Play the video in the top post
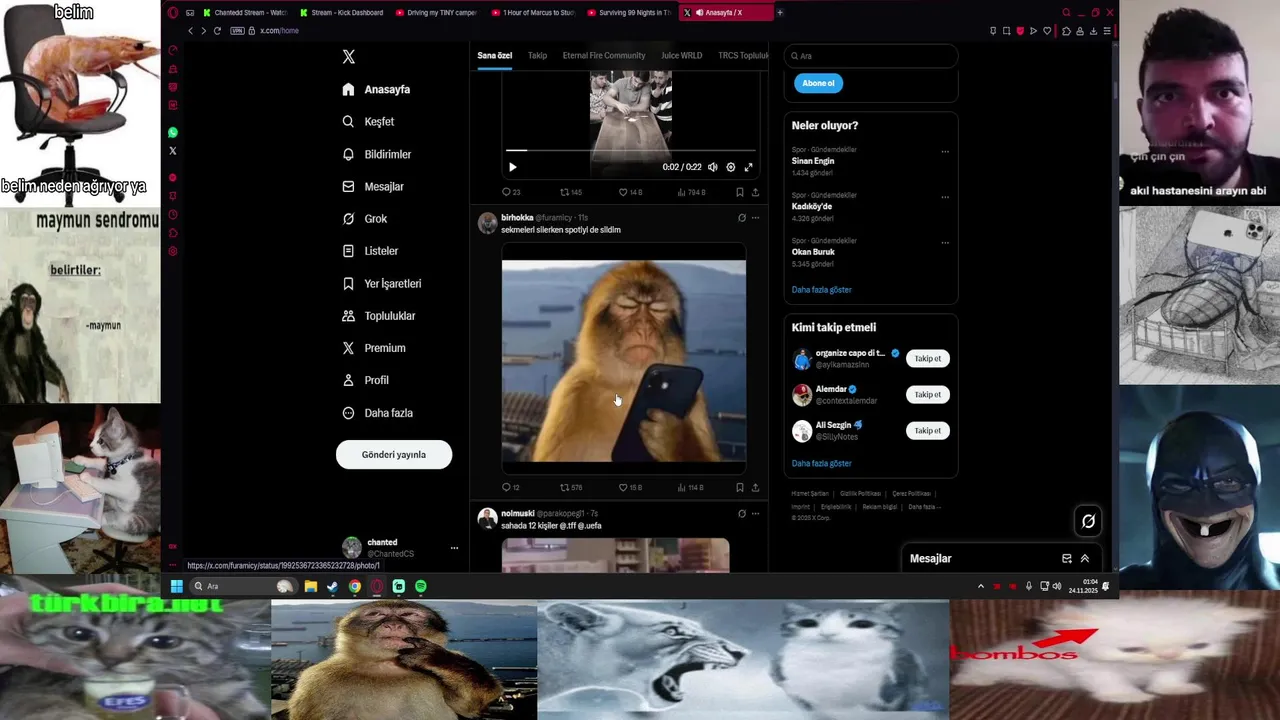This screenshot has height=720, width=1280. pyautogui.click(x=513, y=167)
